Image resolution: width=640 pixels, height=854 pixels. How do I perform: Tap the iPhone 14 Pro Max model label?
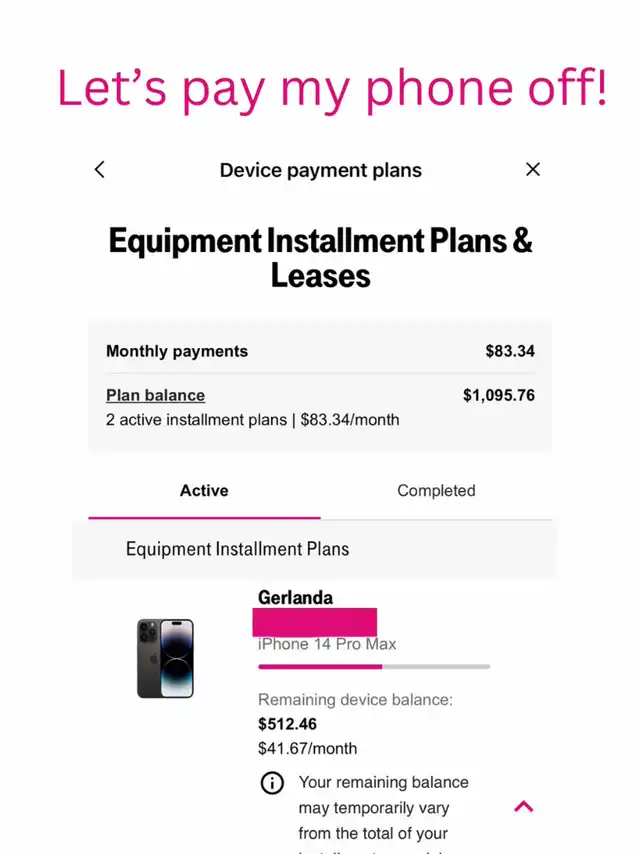coord(327,644)
